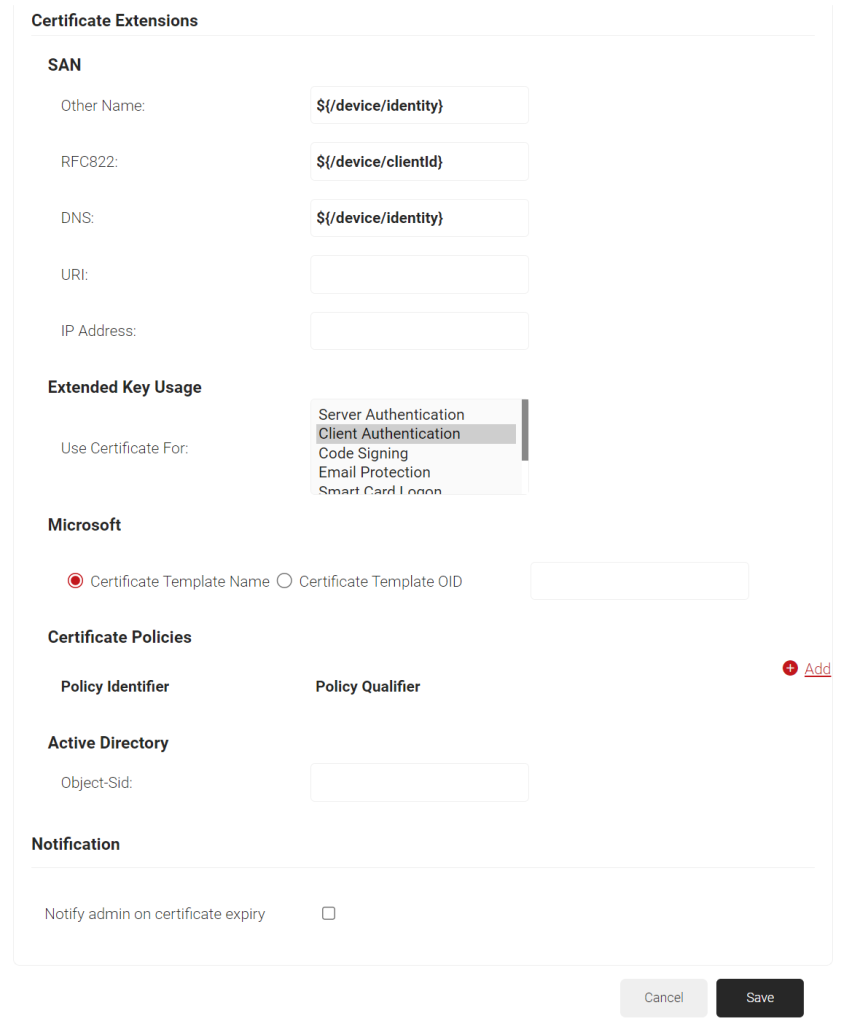The height and width of the screenshot is (1024, 841).
Task: Select Certificate Template OID radio button
Action: click(284, 581)
